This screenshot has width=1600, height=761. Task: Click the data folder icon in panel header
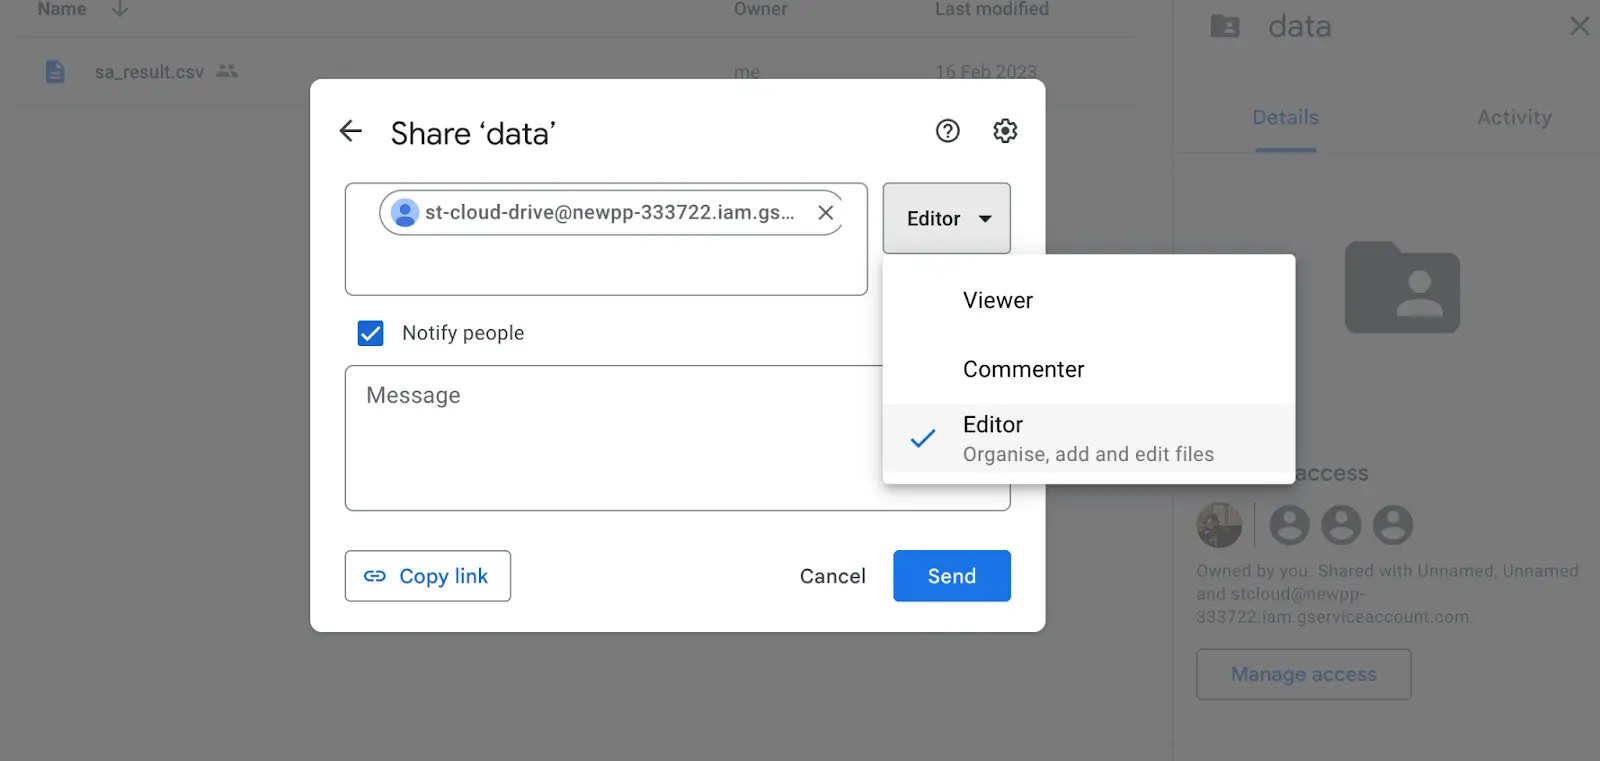(1225, 26)
